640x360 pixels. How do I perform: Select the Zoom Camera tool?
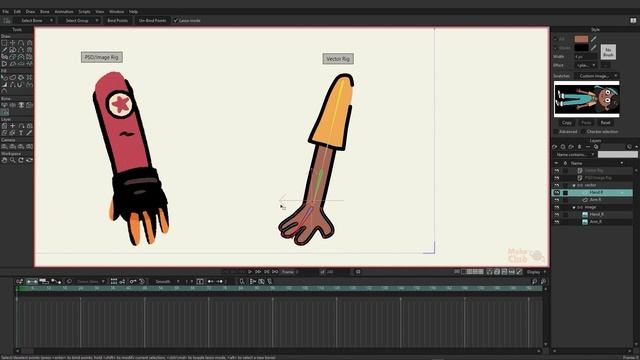pos(13,146)
